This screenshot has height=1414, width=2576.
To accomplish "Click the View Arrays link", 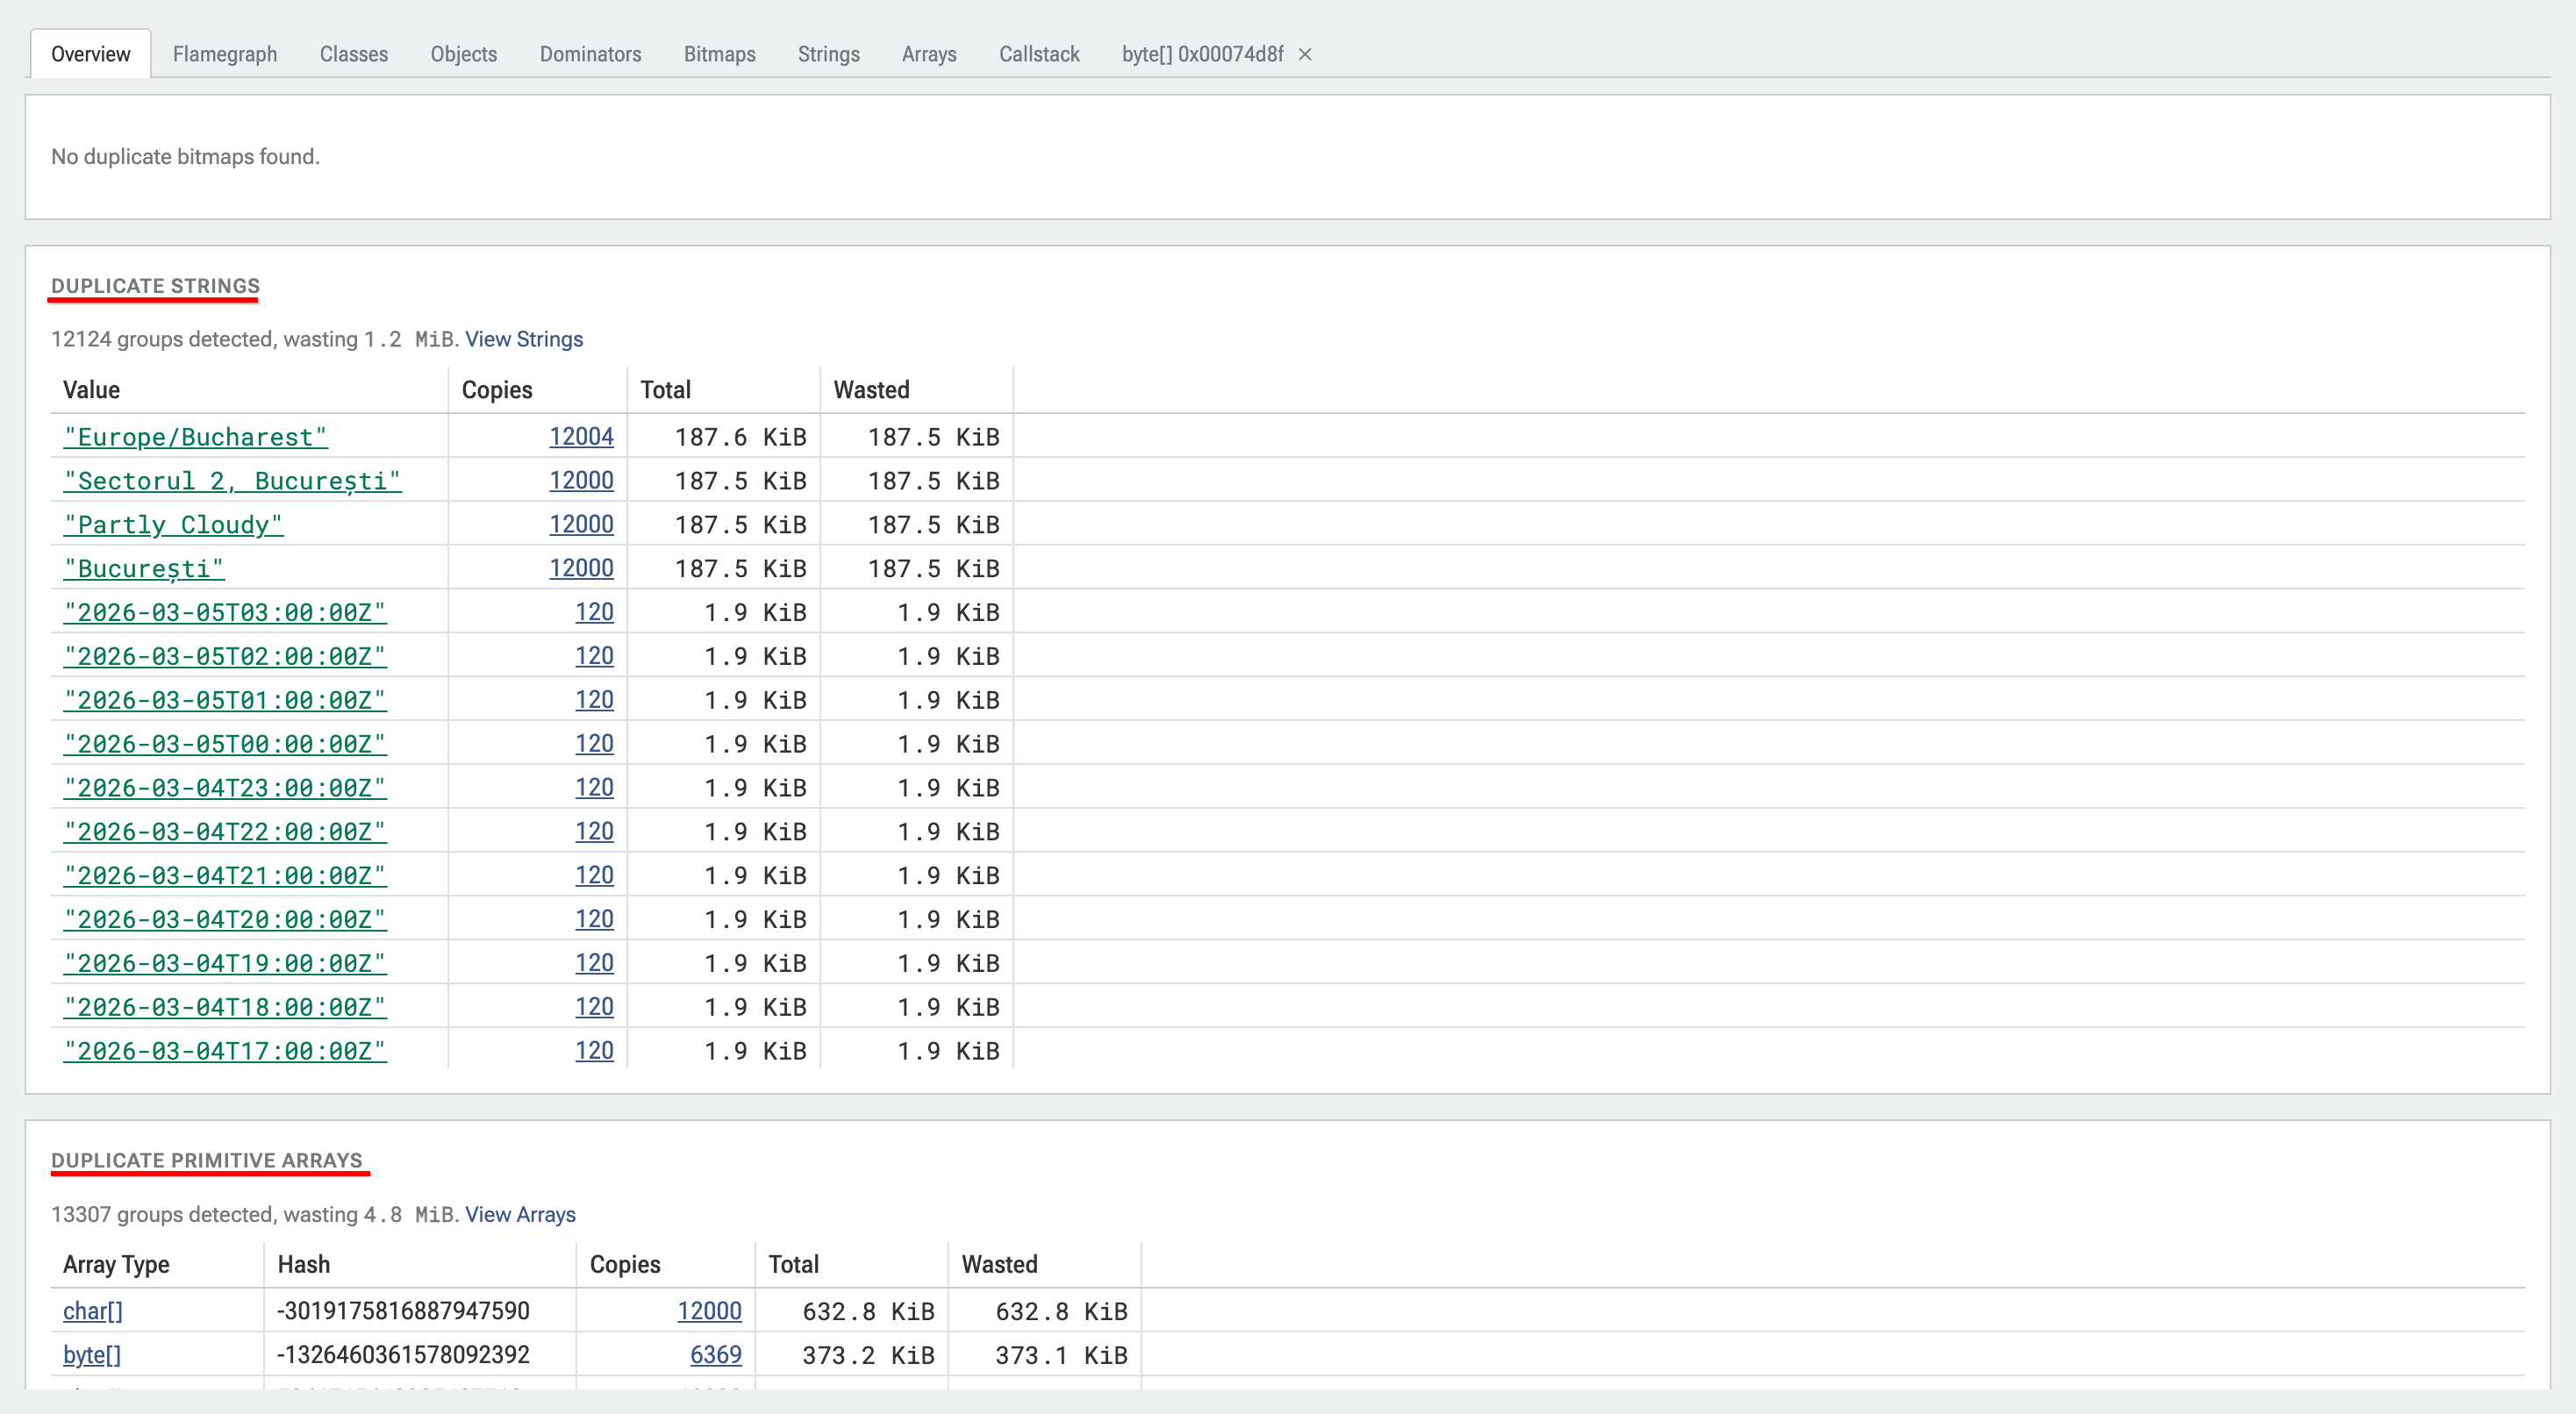I will coord(520,1214).
